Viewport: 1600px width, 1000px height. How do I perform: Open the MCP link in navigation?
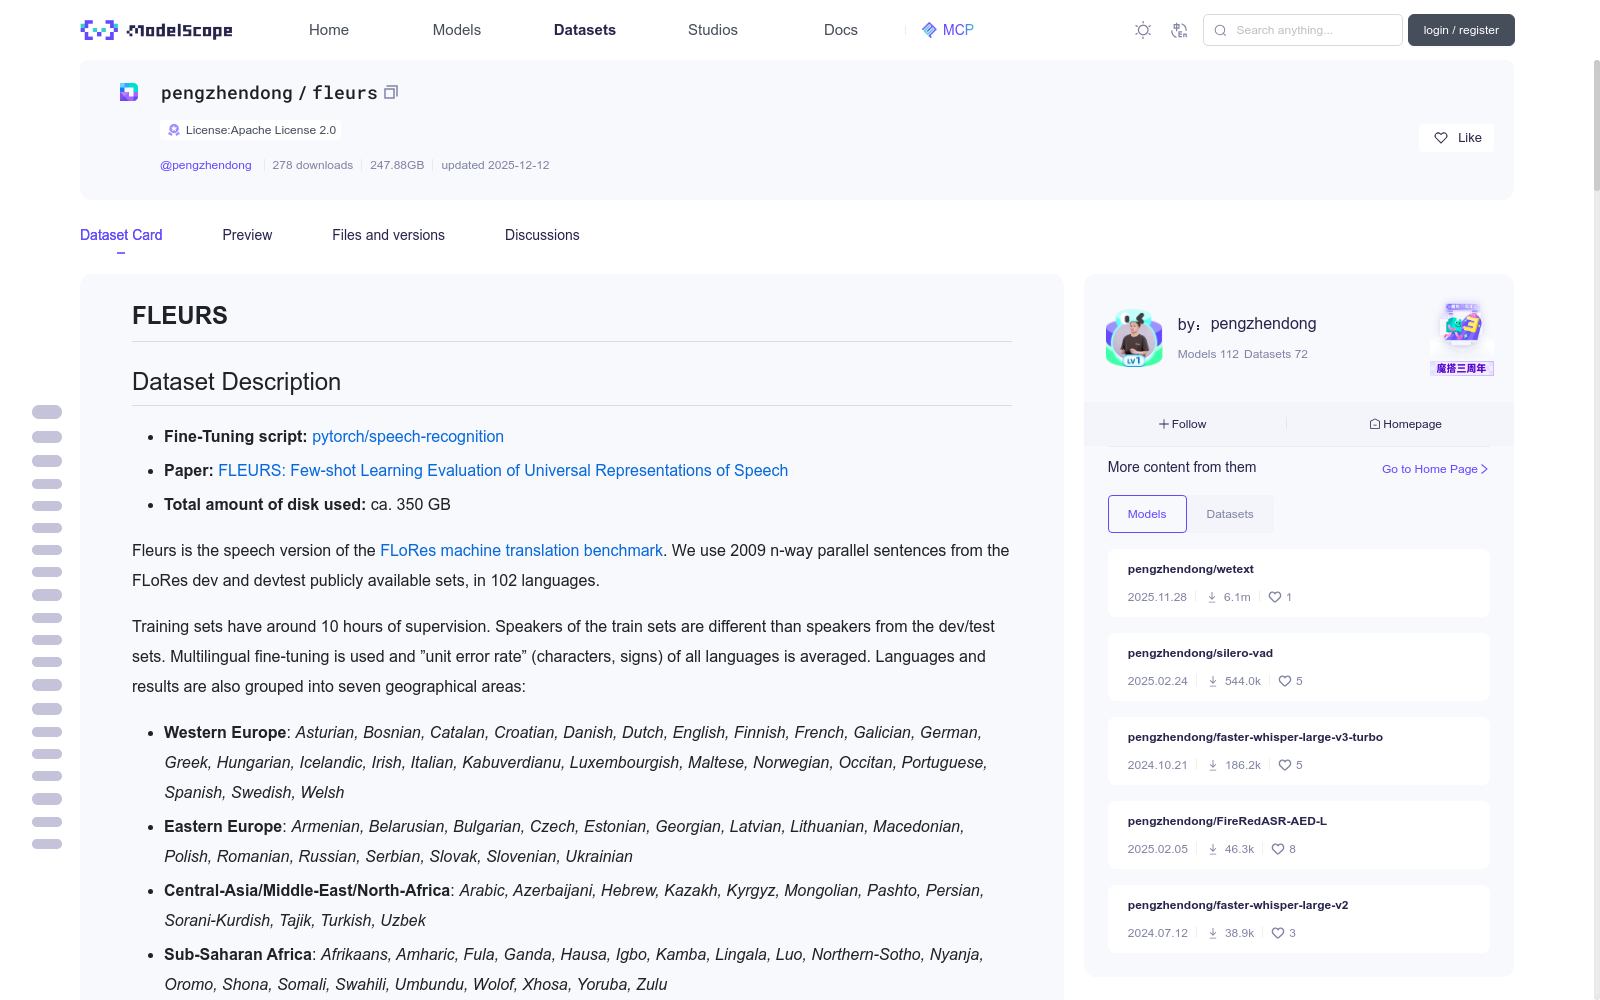click(947, 30)
